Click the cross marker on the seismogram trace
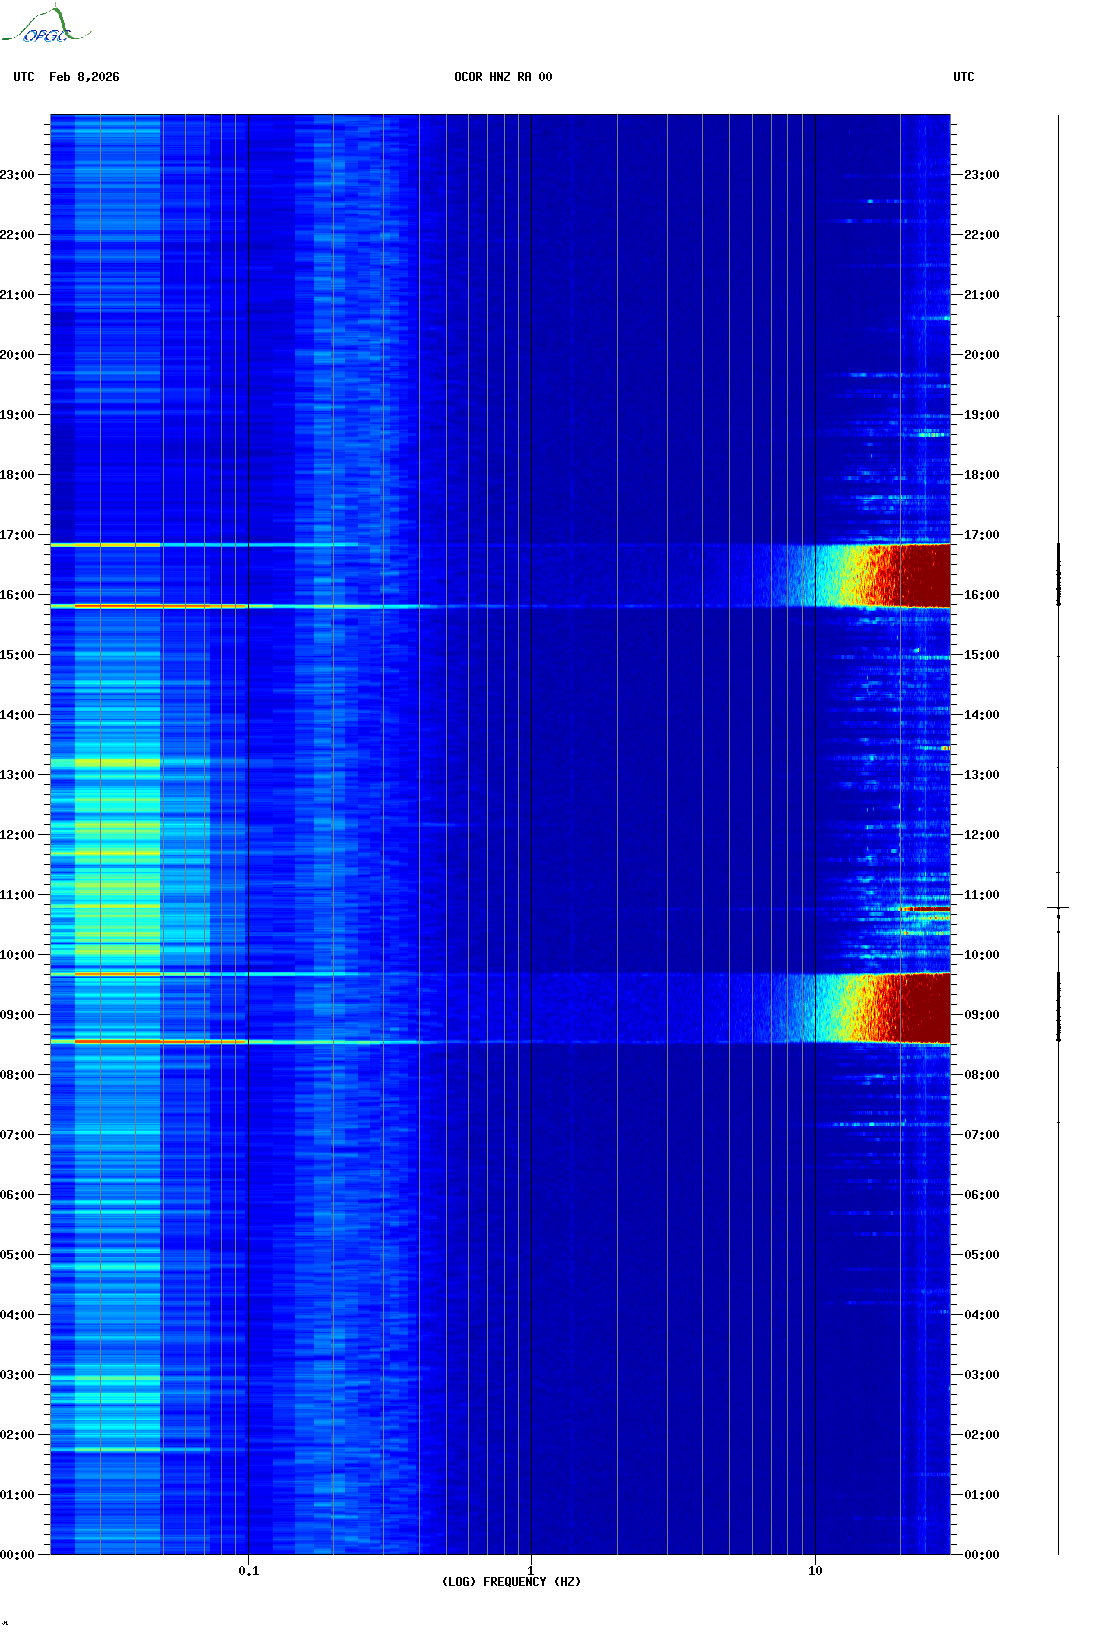The image size is (1102, 1634). 1058,908
